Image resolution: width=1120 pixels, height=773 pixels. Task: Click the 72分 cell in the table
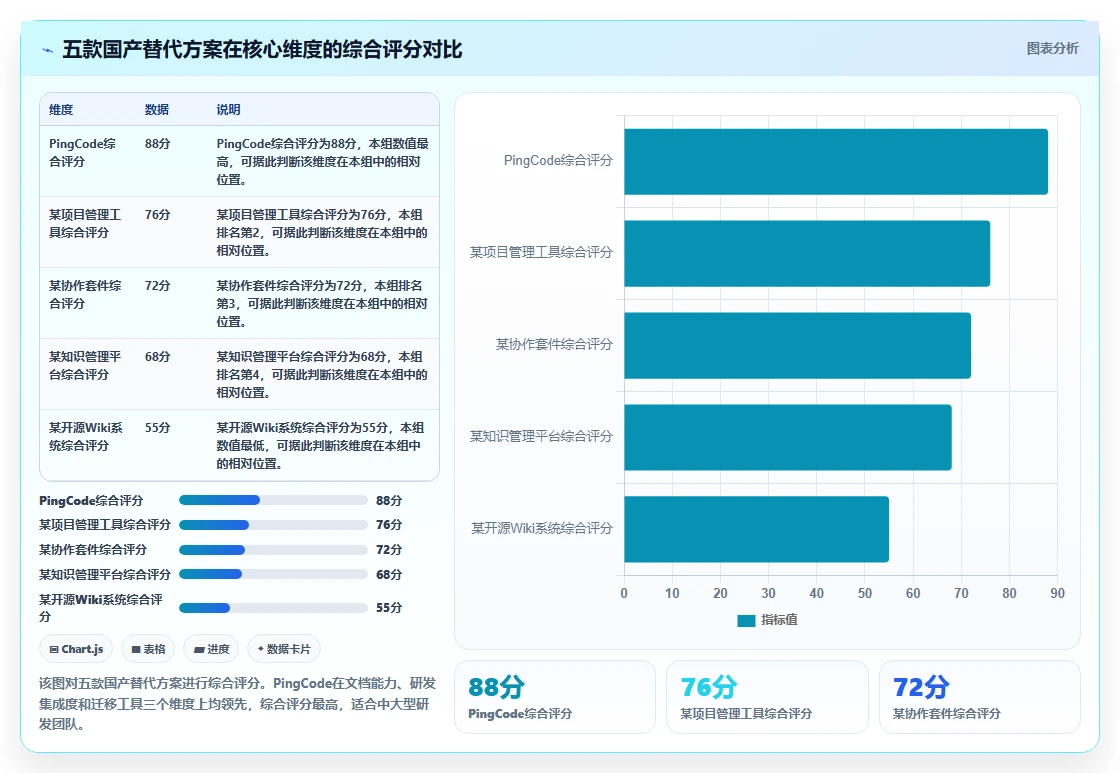click(x=157, y=285)
